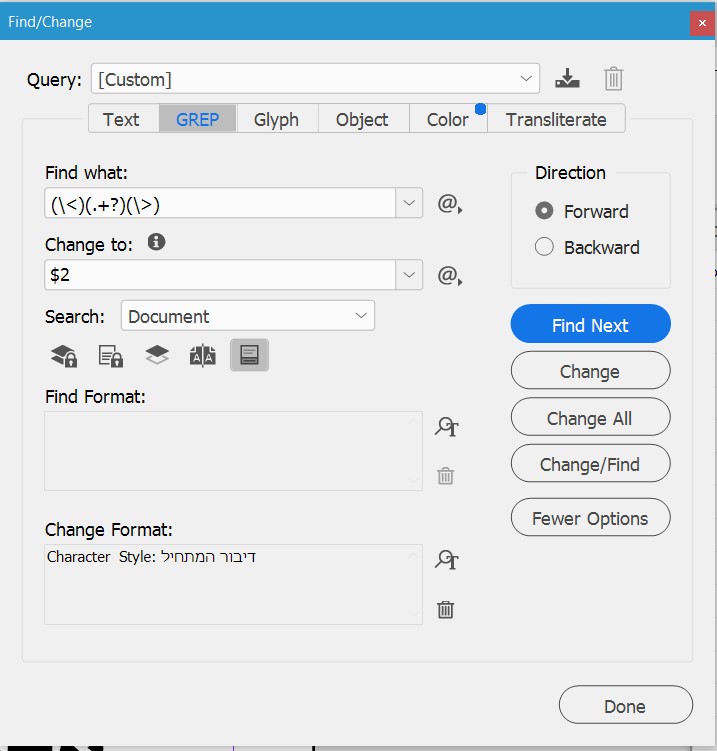717x751 pixels.
Task: Click the Change All button
Action: point(590,418)
